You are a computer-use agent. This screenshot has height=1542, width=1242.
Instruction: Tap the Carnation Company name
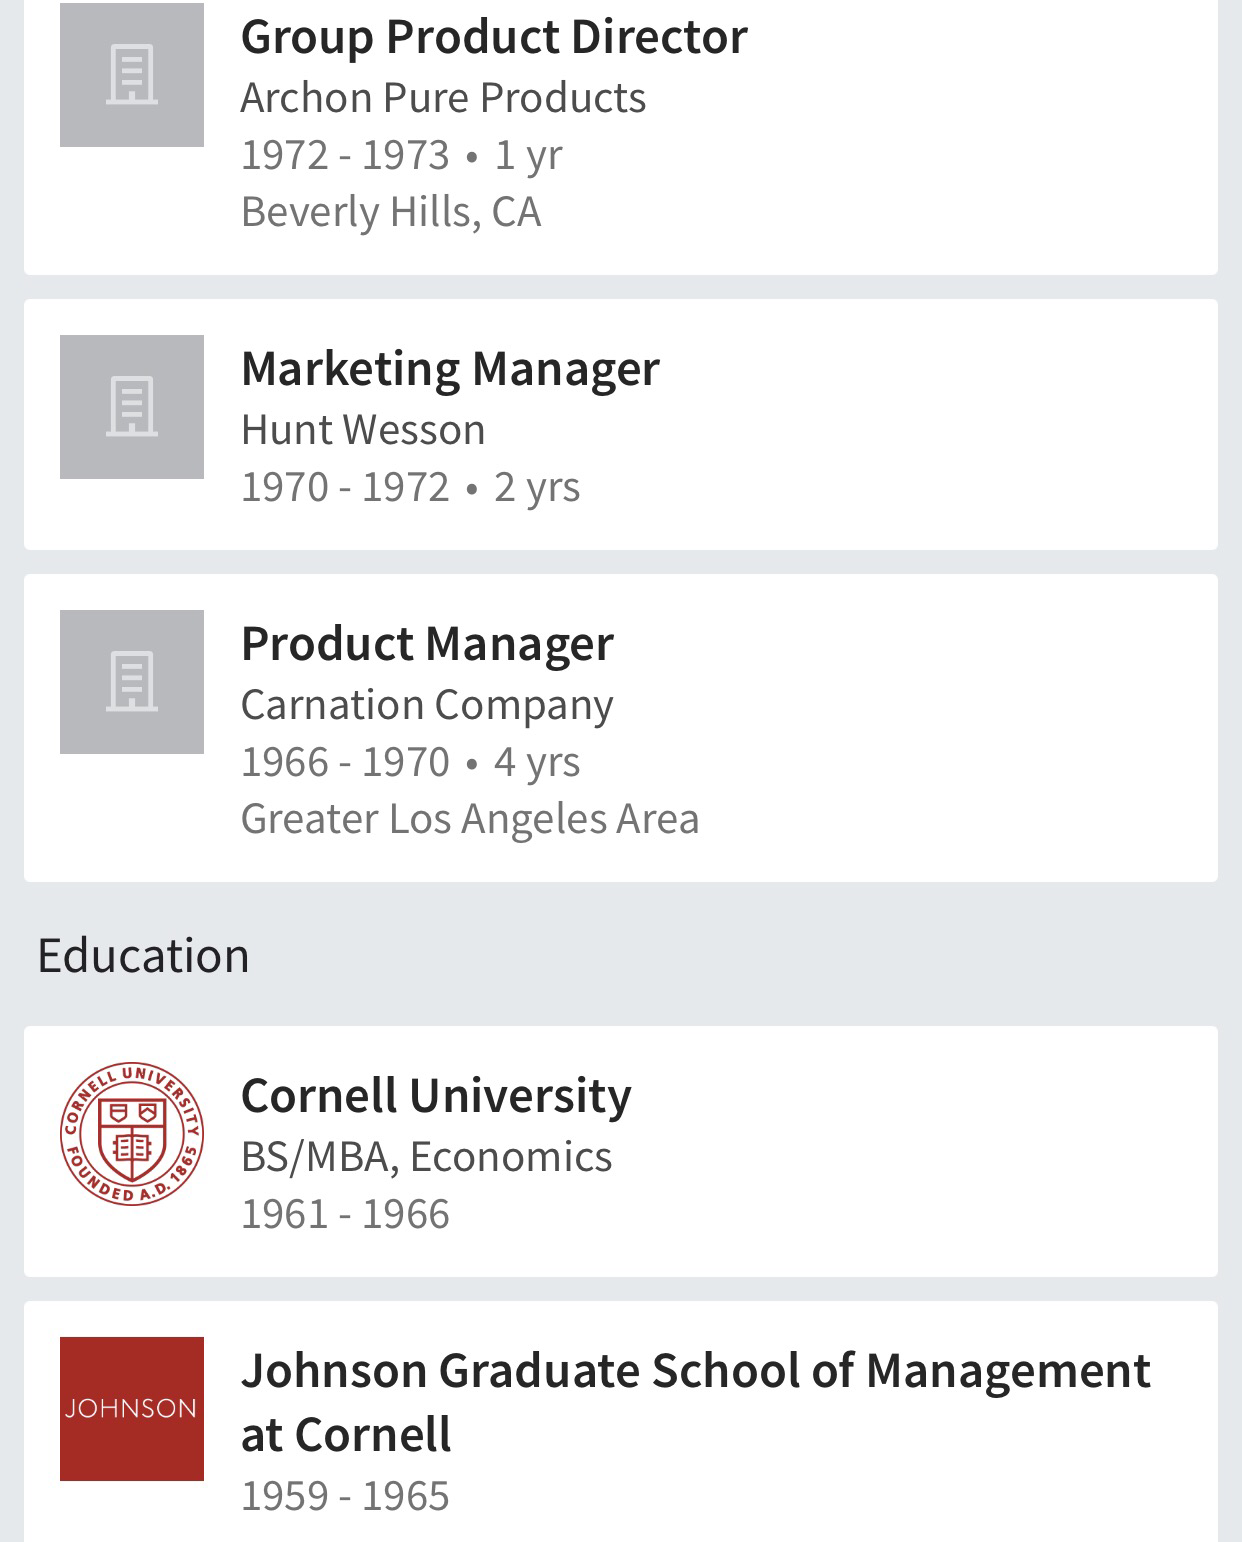(427, 705)
